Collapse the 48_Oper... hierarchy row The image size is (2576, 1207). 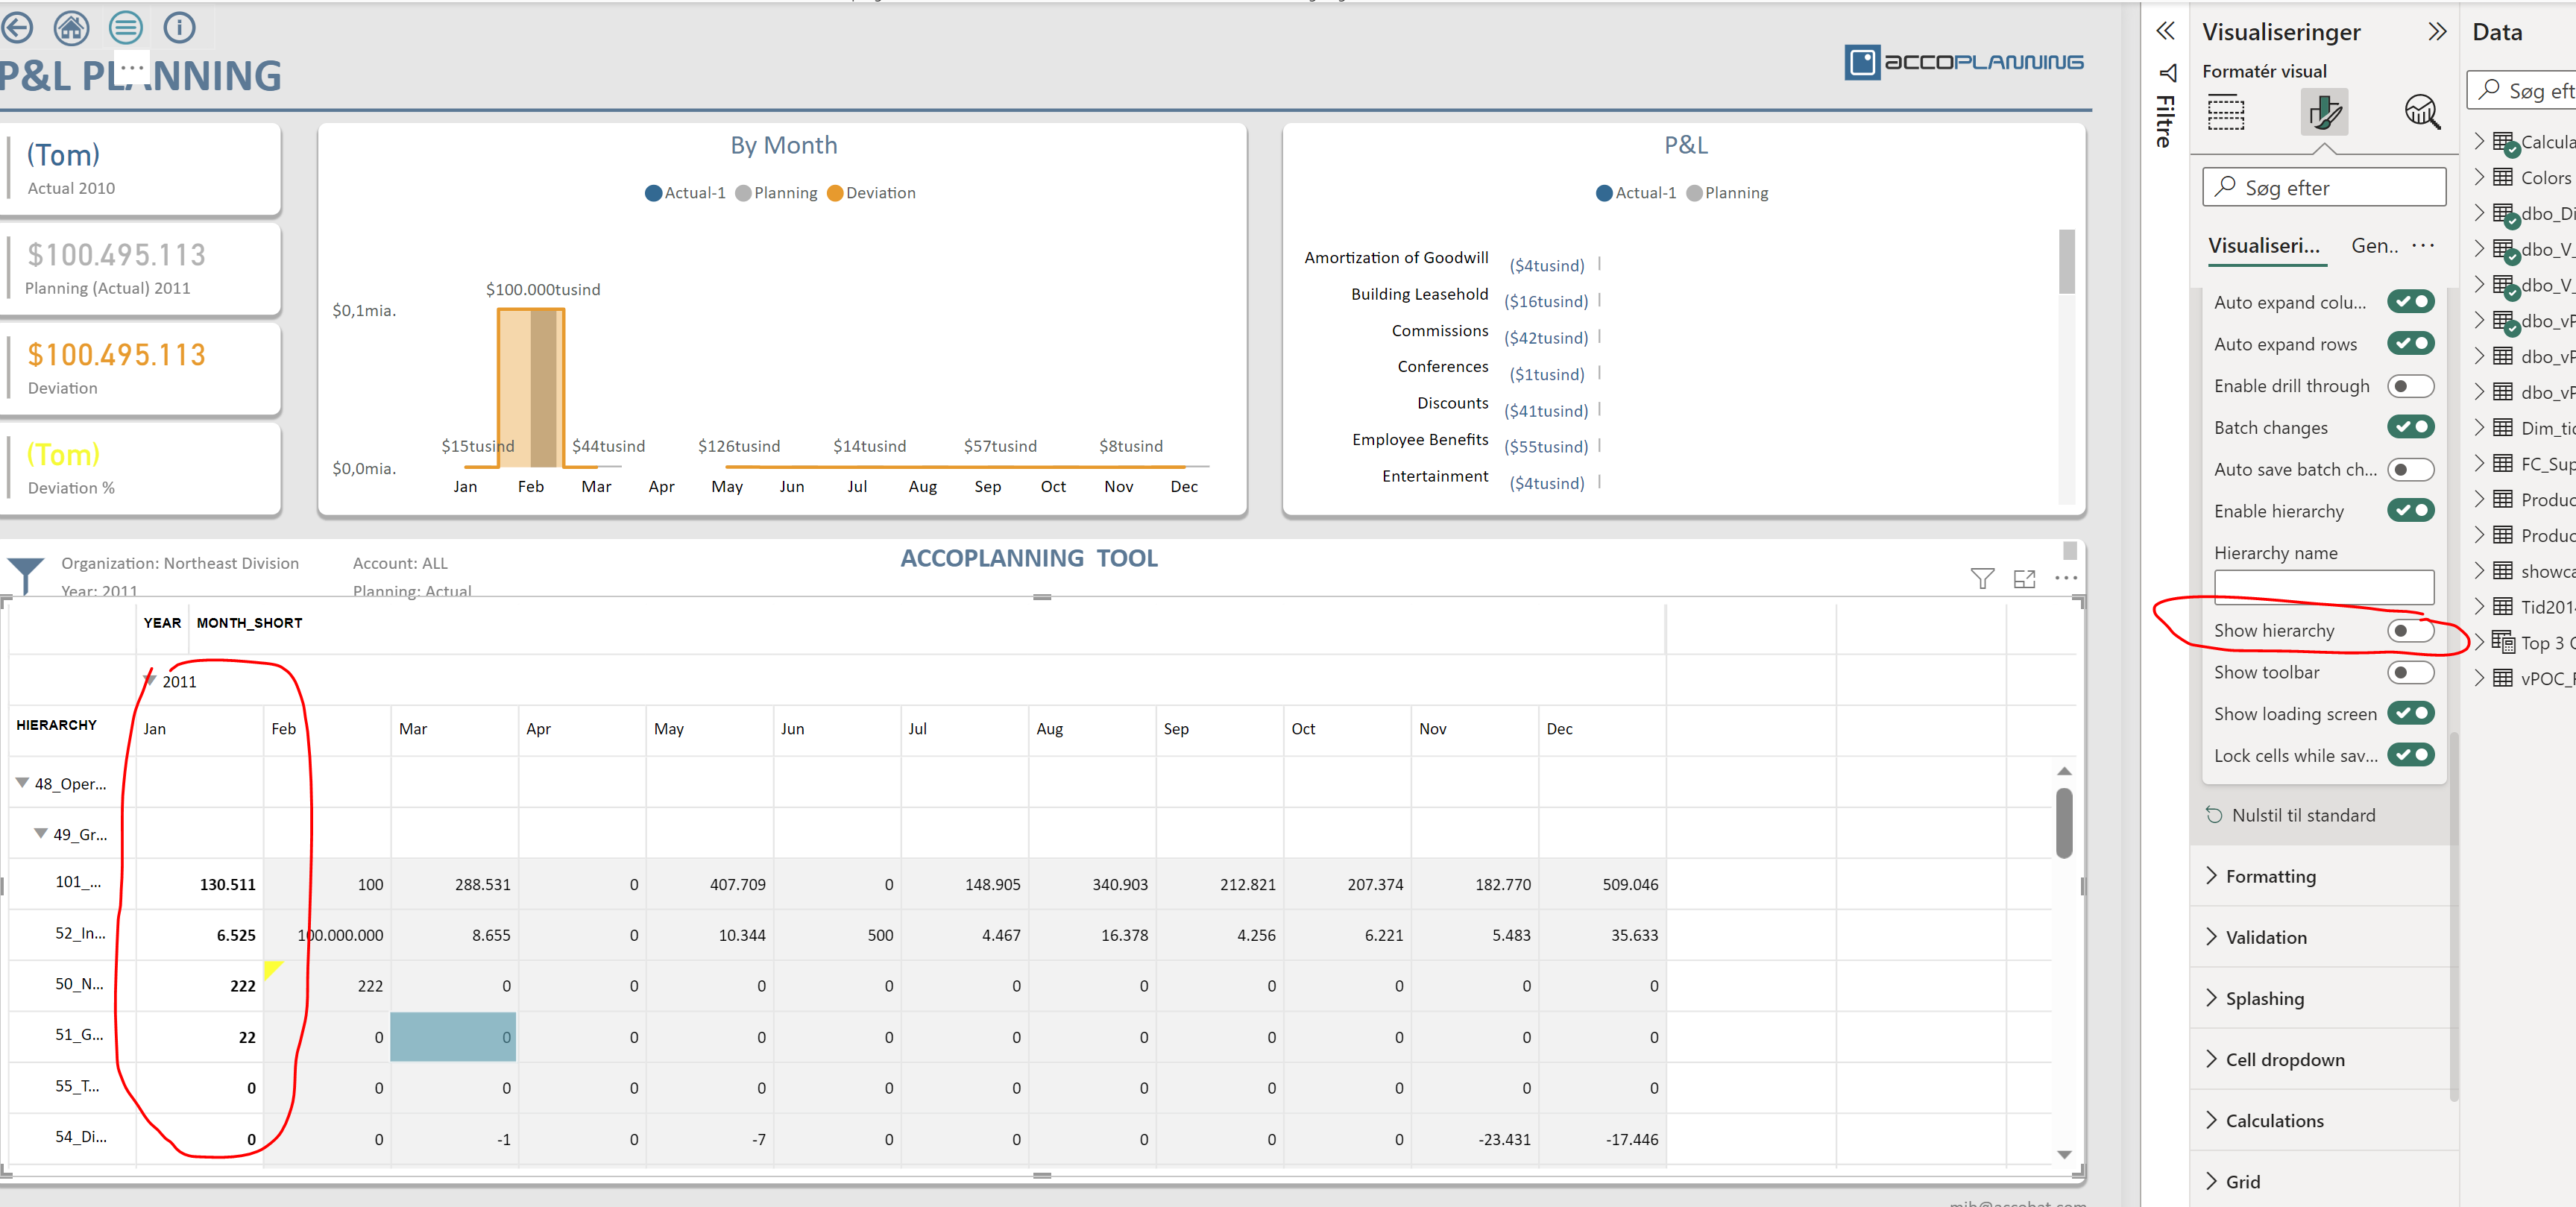tap(22, 783)
